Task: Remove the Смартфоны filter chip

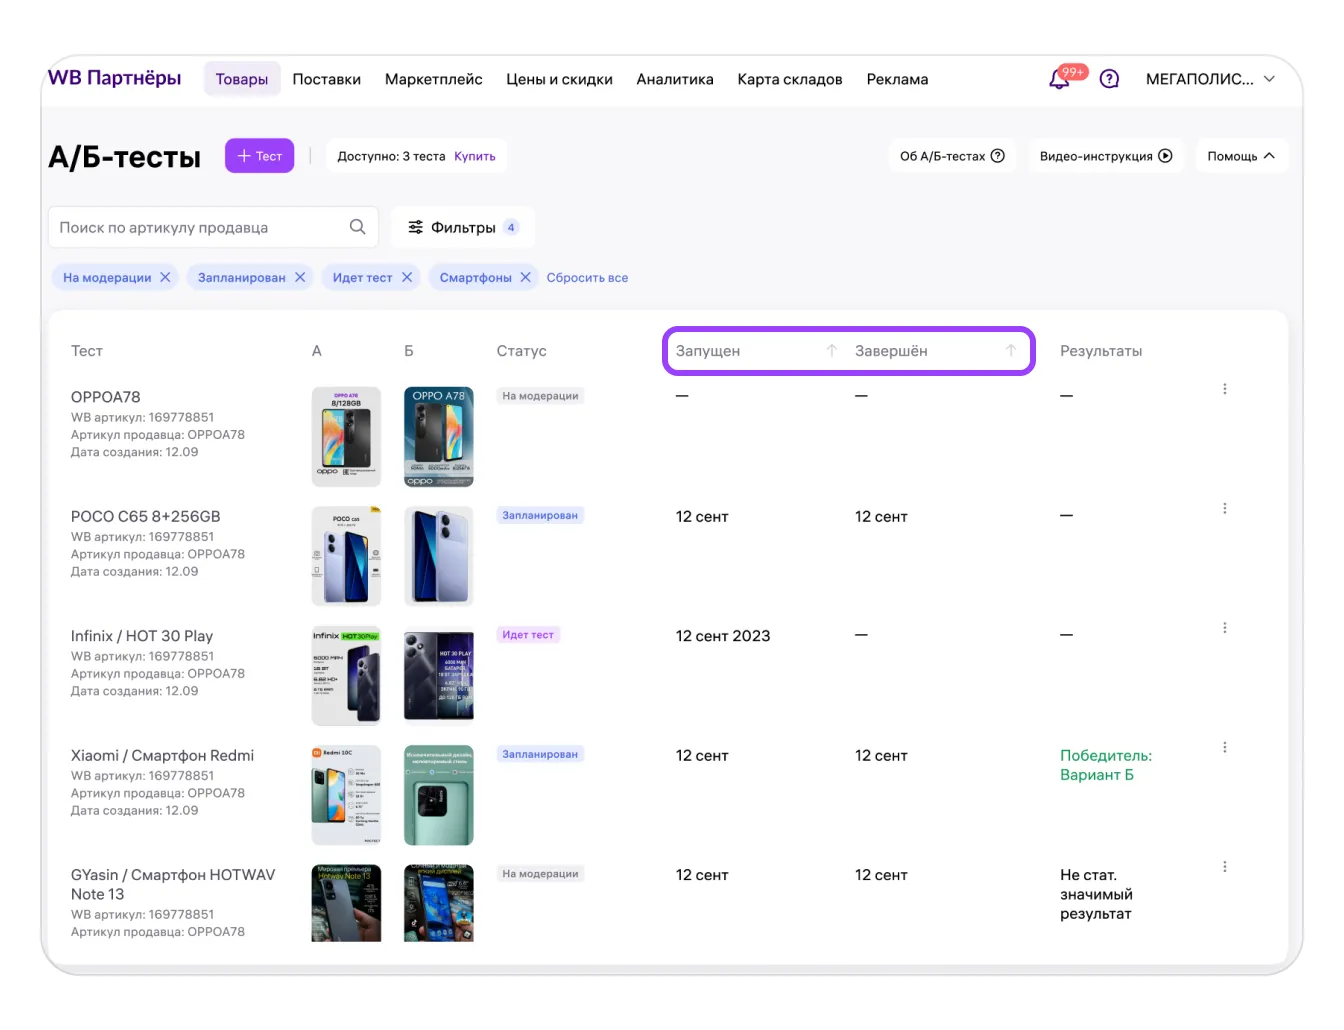Action: [x=525, y=278]
